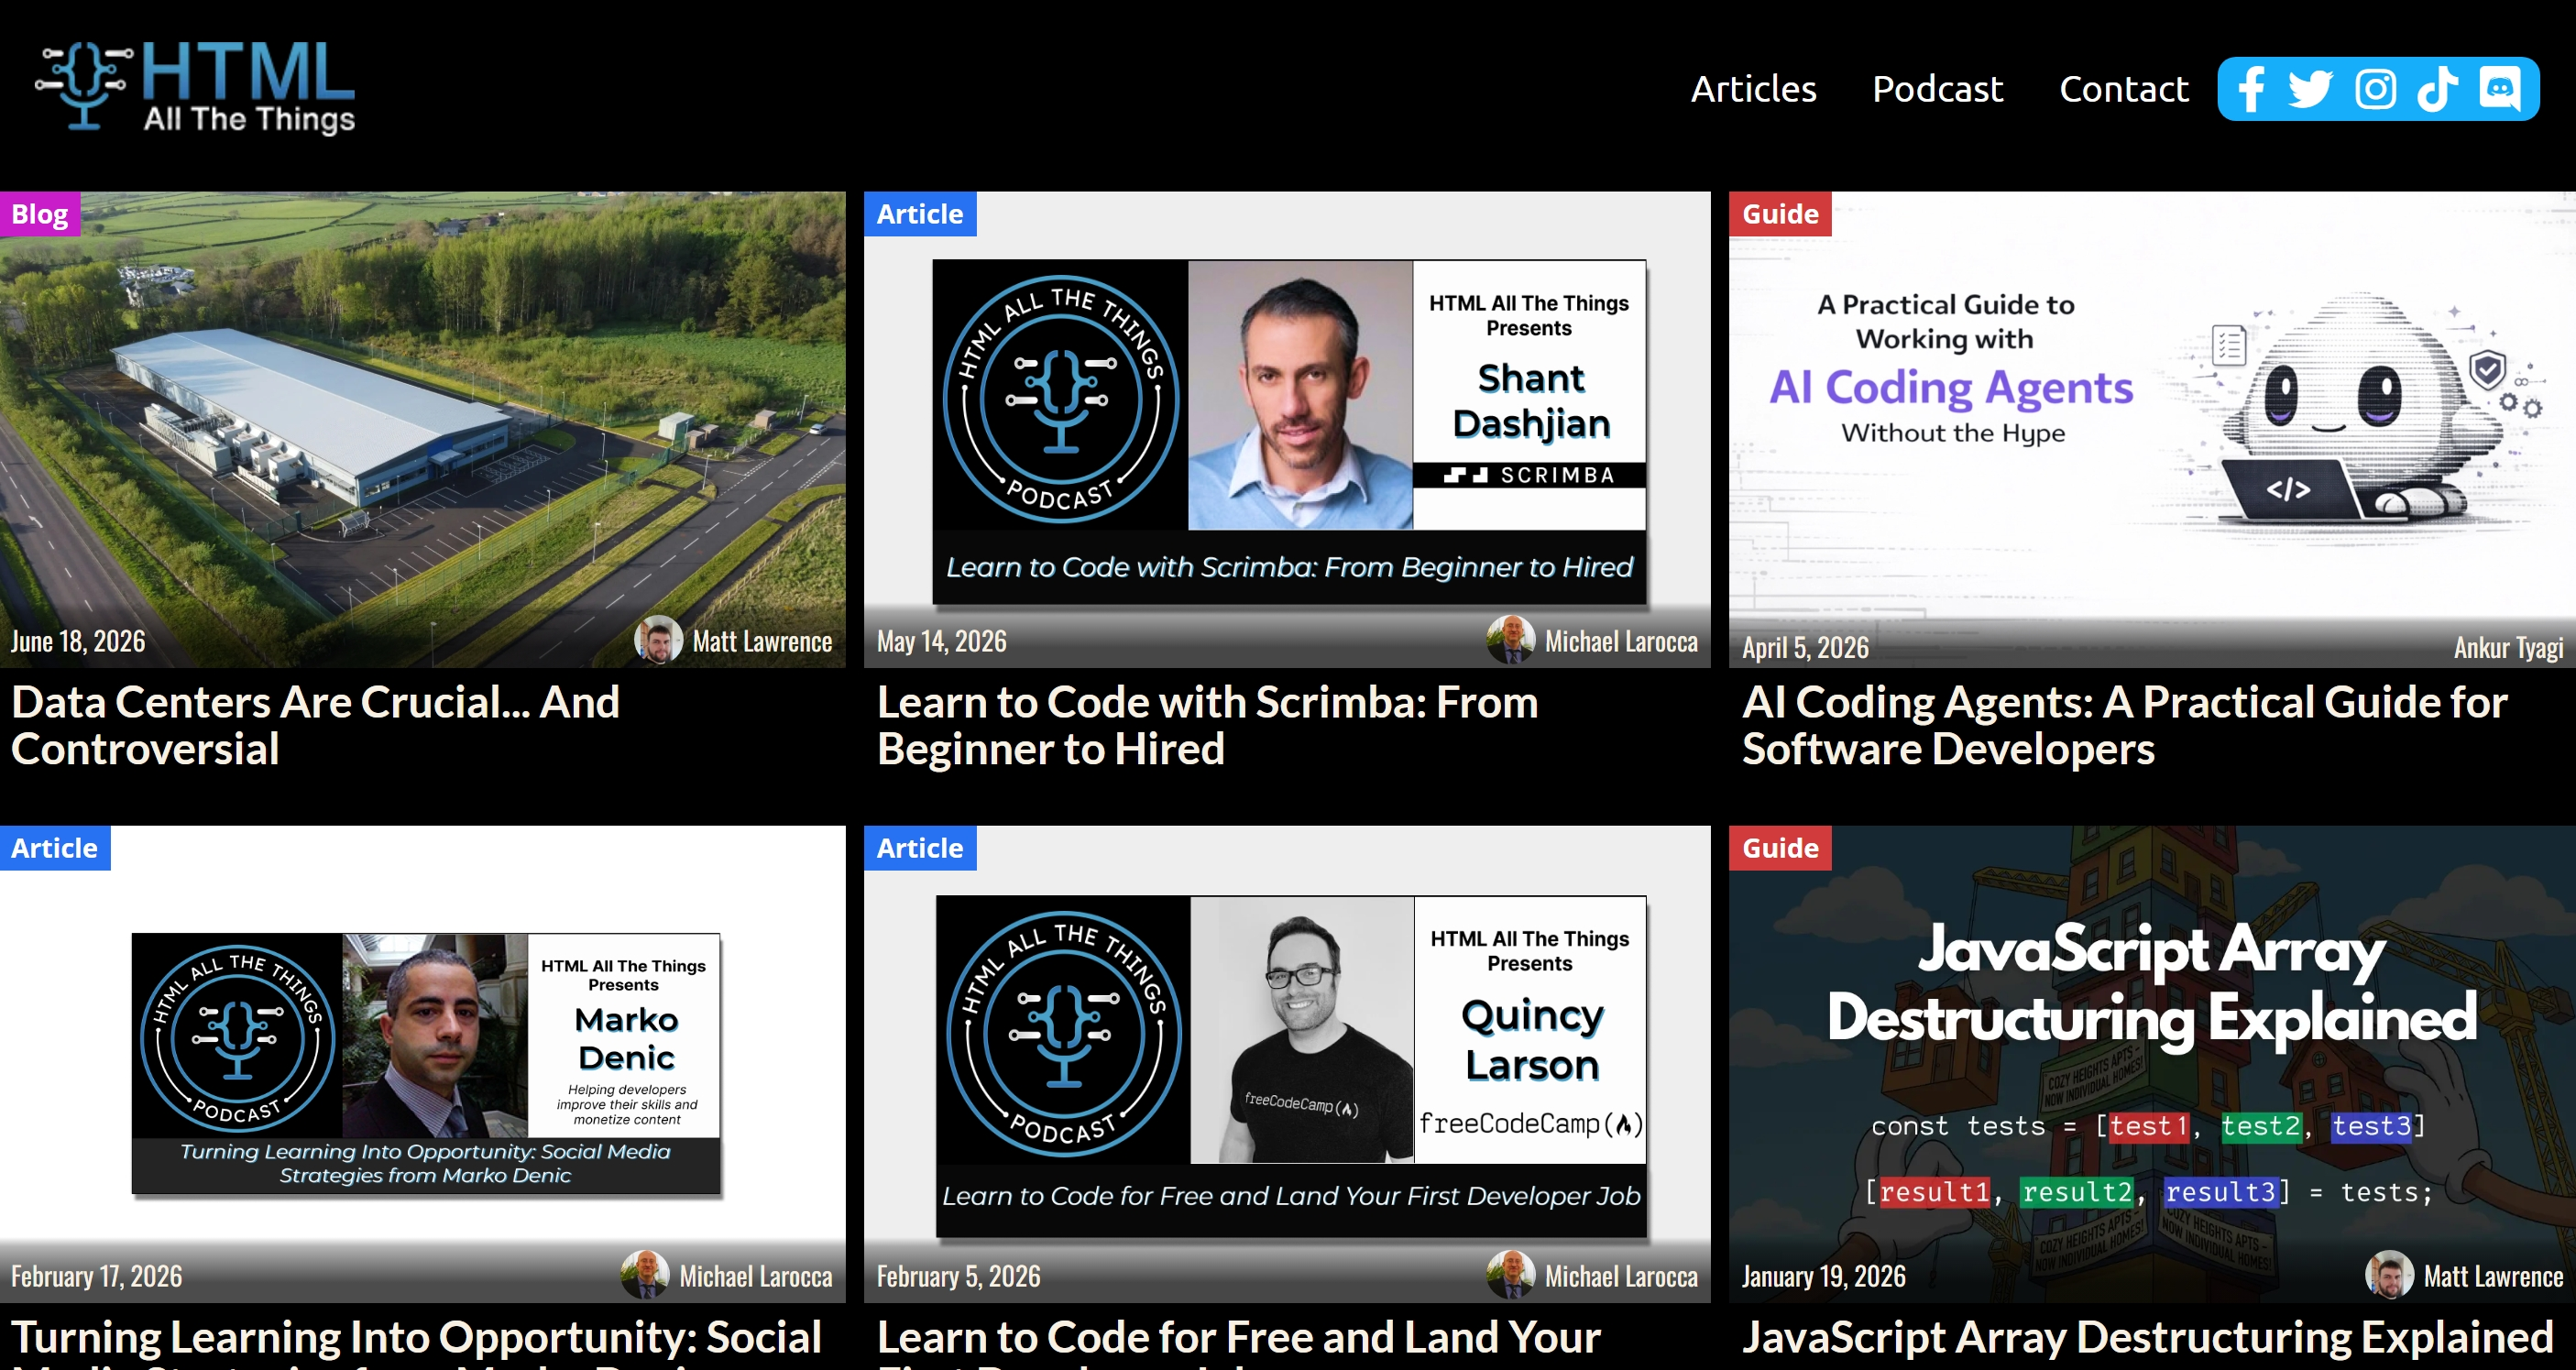Open 'Data Centers Are Crucial... And Controversial' headline
2576x1370 pixels.
coord(315,726)
